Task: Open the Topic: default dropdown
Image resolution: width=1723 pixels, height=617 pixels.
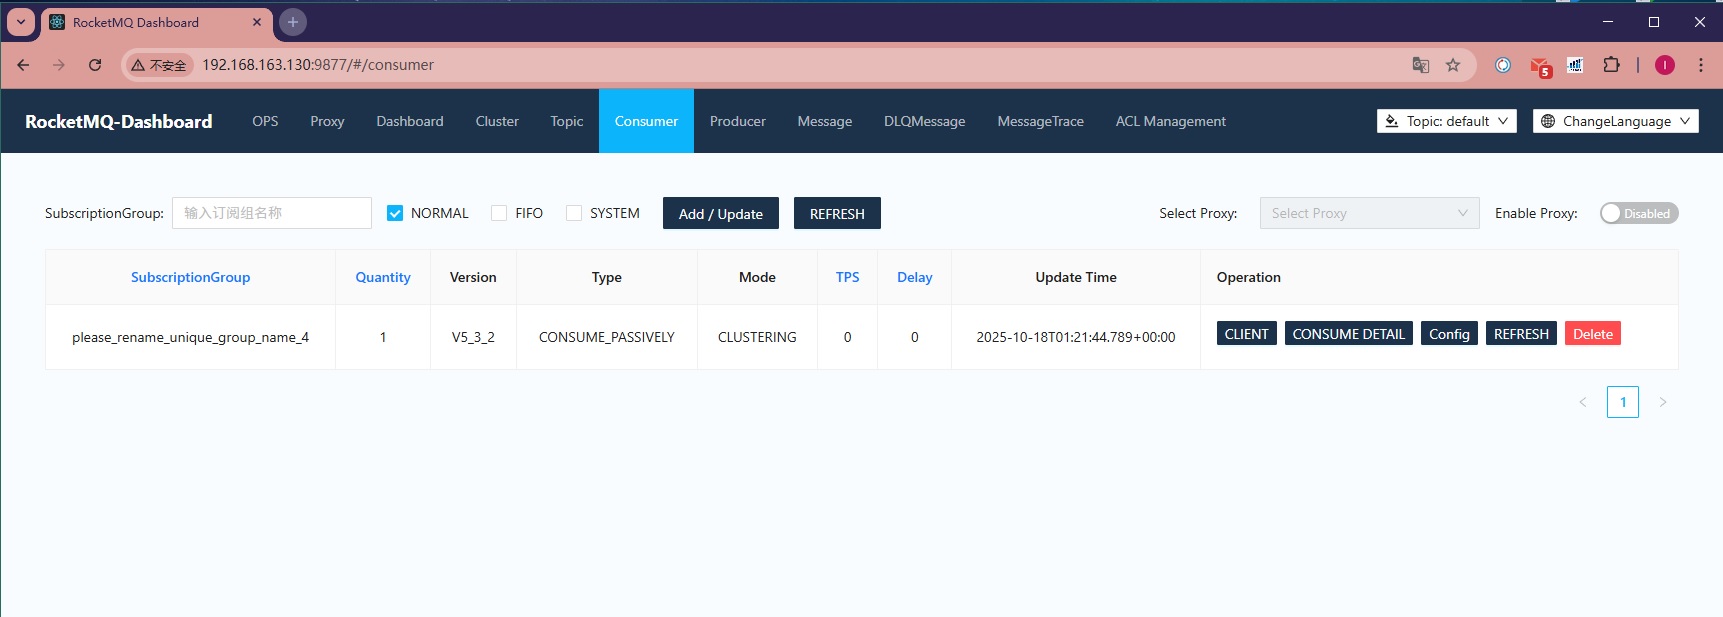Action: (1446, 121)
